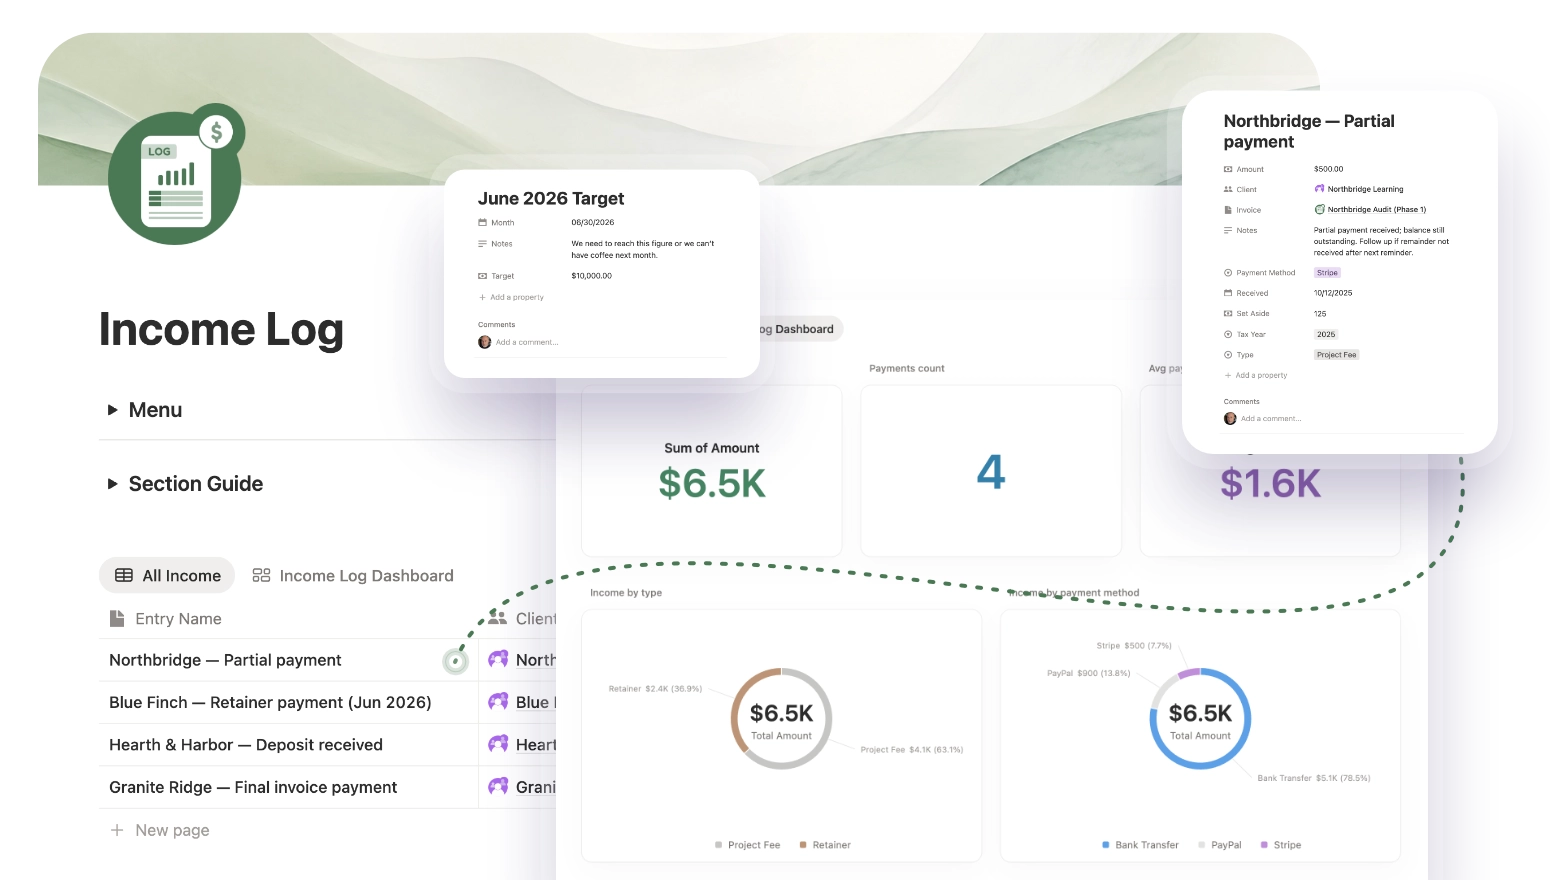1550x880 pixels.
Task: Click the Client property icon in Northbridge card
Action: pos(1228,189)
